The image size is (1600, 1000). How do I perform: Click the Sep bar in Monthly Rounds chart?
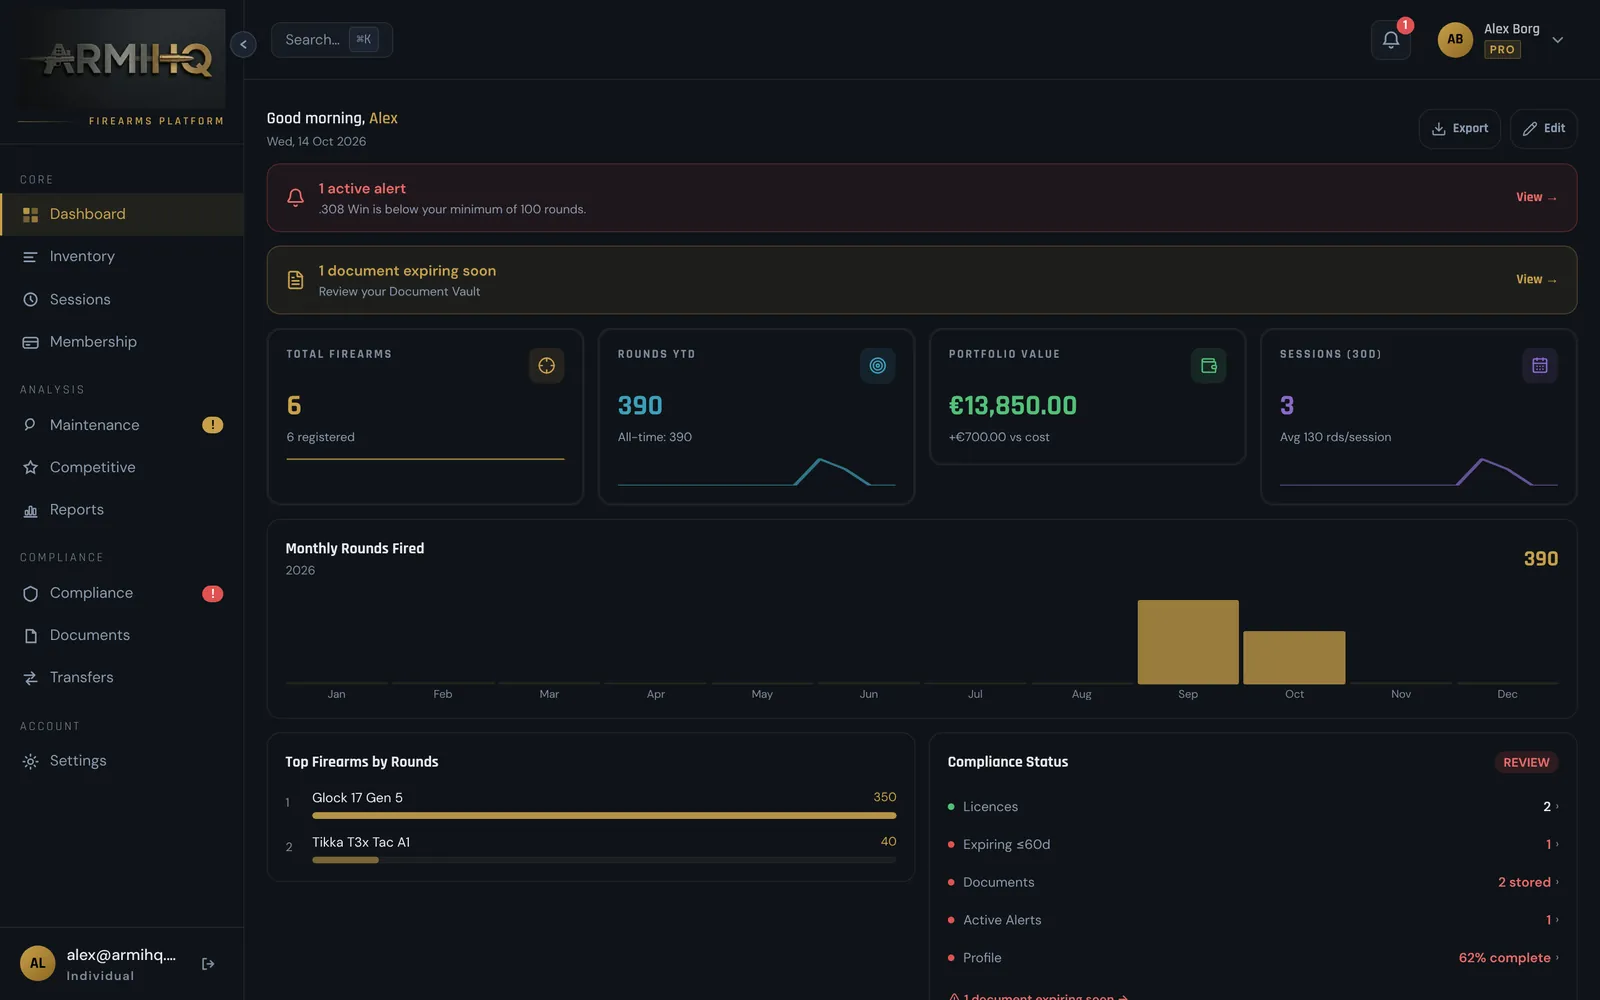tap(1188, 642)
